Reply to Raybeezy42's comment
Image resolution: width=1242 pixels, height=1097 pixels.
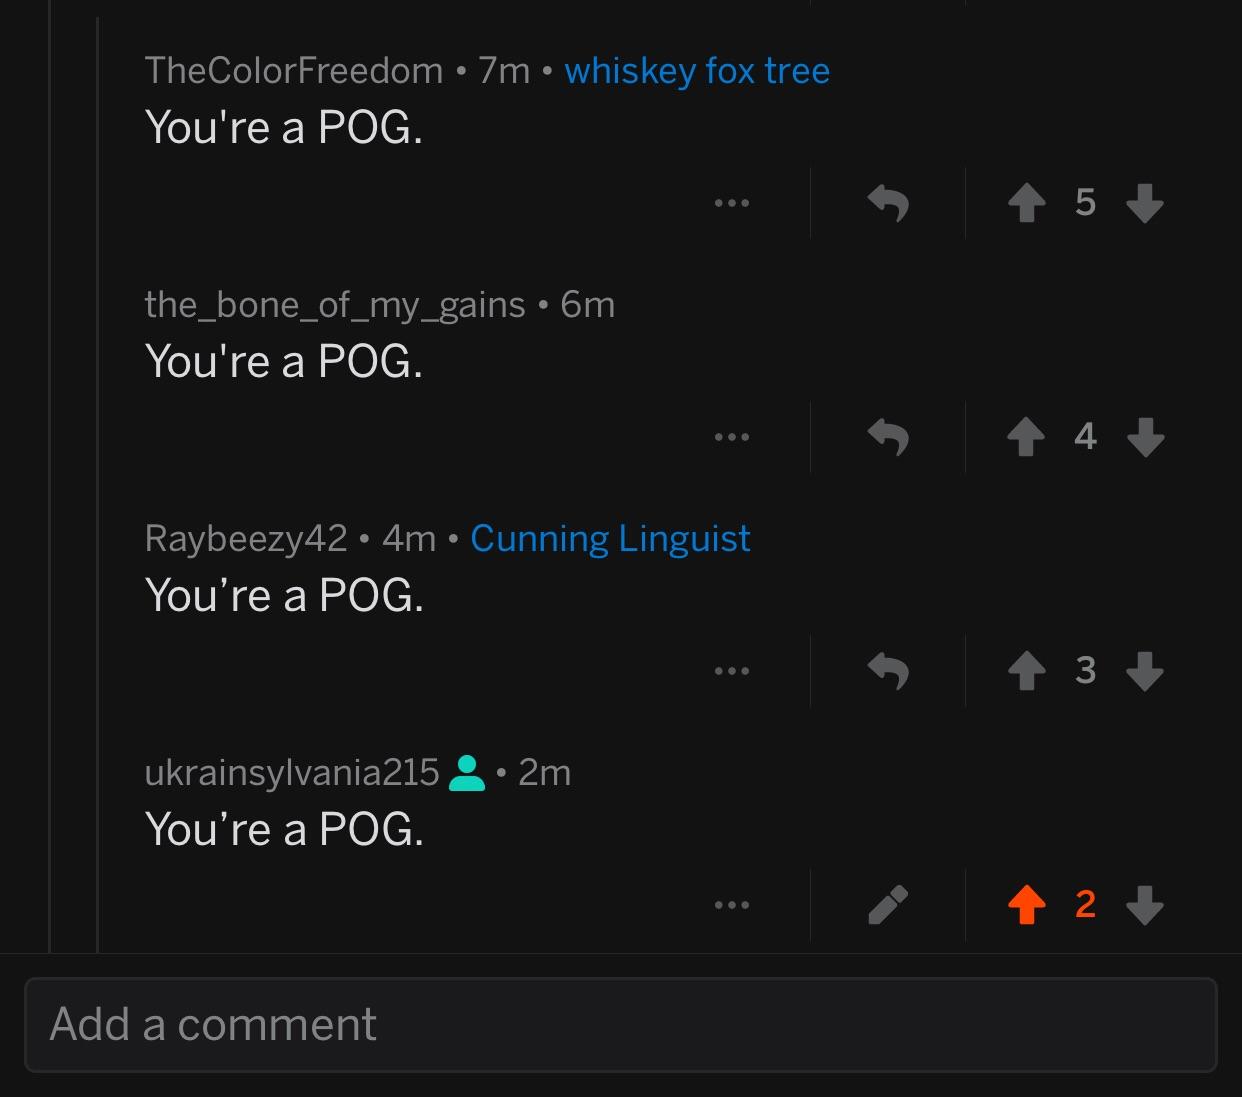pos(888,670)
